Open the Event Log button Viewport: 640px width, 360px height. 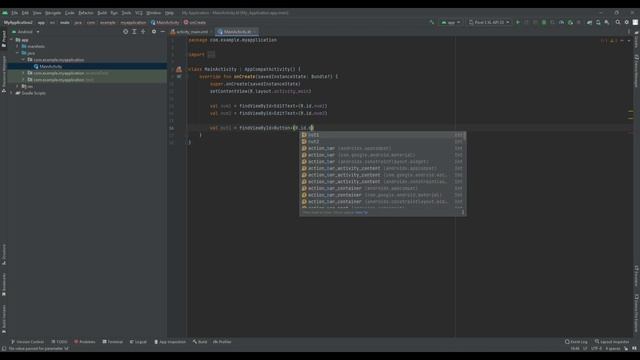pos(576,342)
